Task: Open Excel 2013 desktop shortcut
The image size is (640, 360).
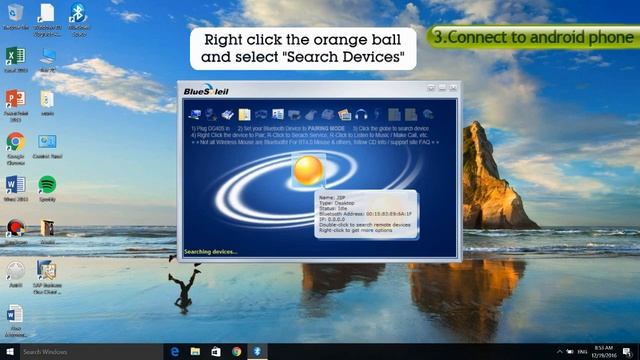Action: (16, 60)
